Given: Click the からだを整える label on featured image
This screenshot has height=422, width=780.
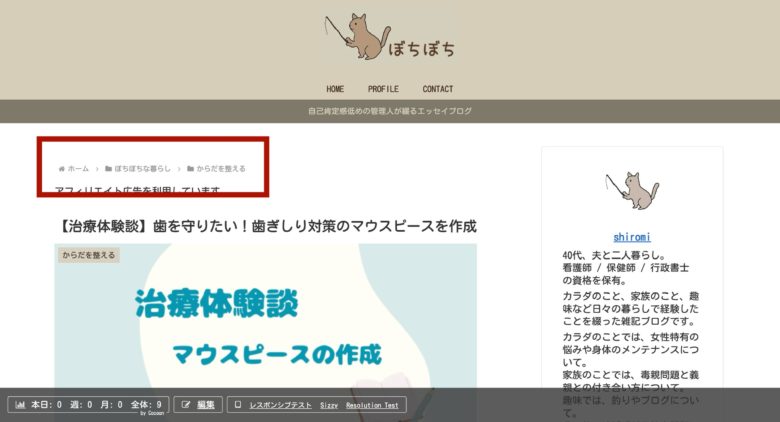Looking at the screenshot, I should tap(89, 255).
